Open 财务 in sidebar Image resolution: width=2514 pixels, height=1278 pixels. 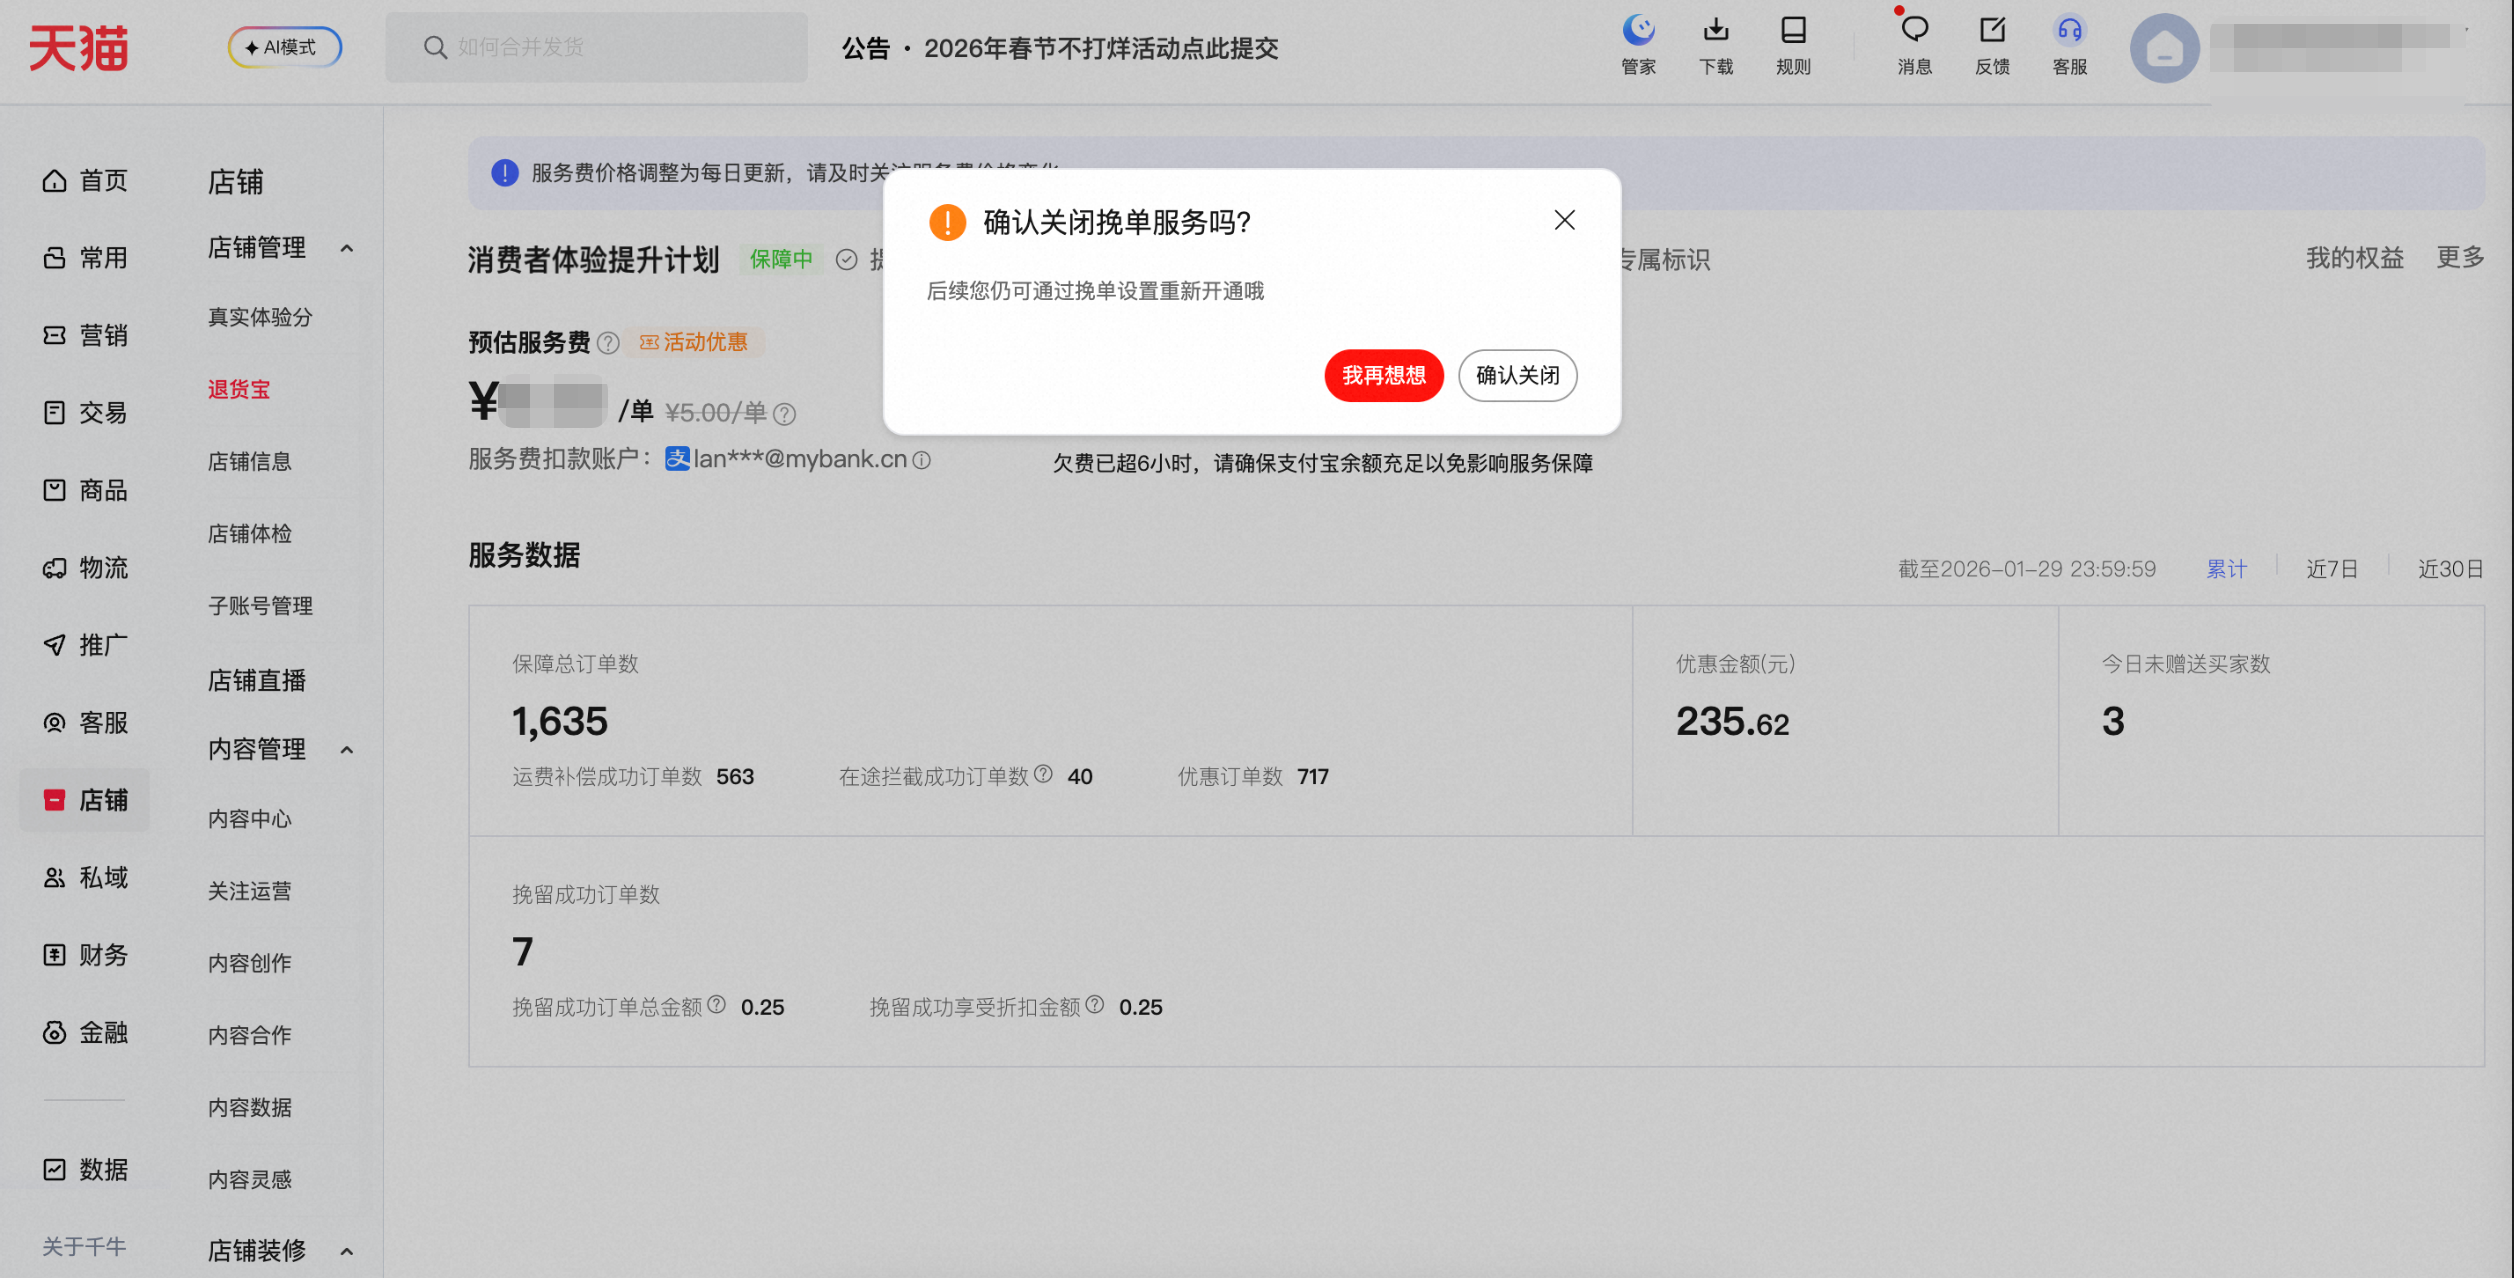85,955
